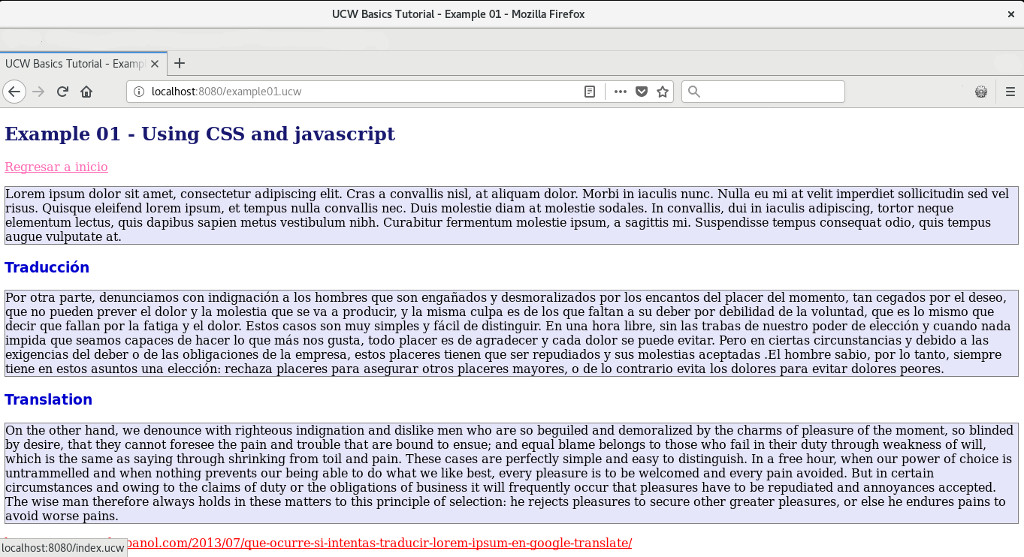This screenshot has height=557, width=1024.
Task: Click the Traducción heading
Action: tap(47, 267)
